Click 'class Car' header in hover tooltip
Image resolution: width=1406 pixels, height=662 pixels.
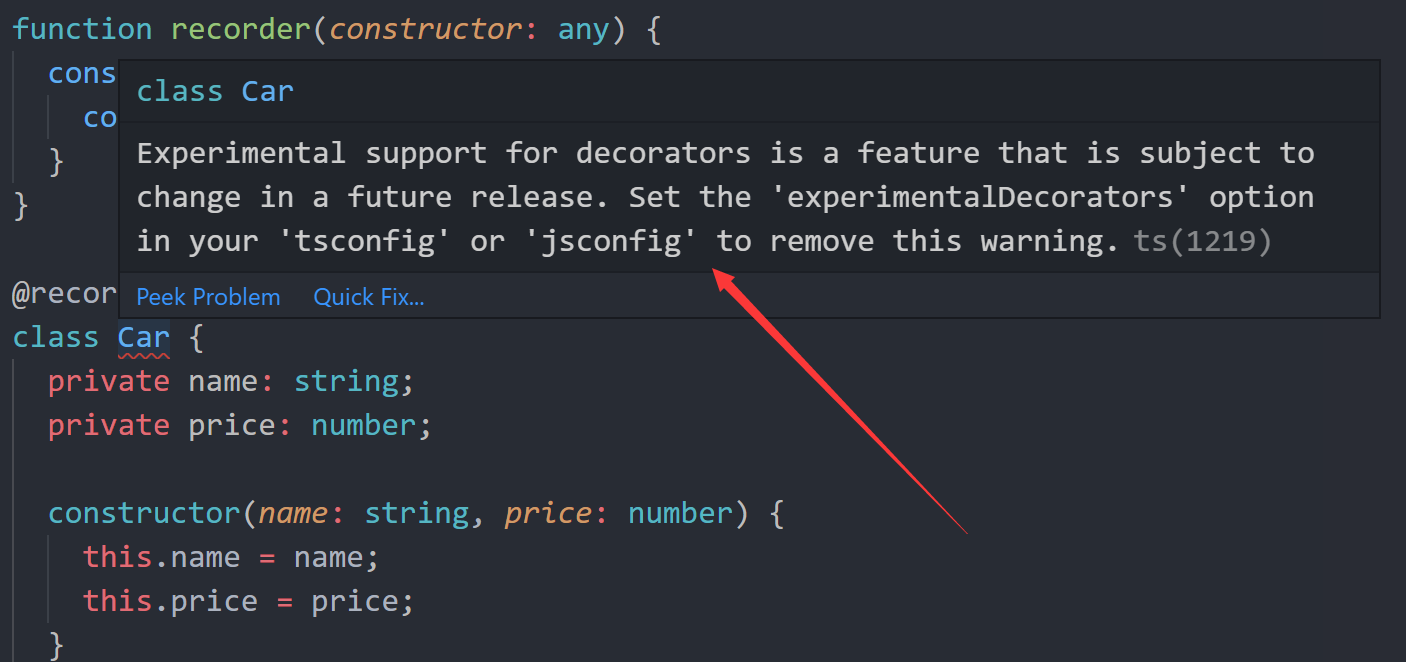[215, 91]
